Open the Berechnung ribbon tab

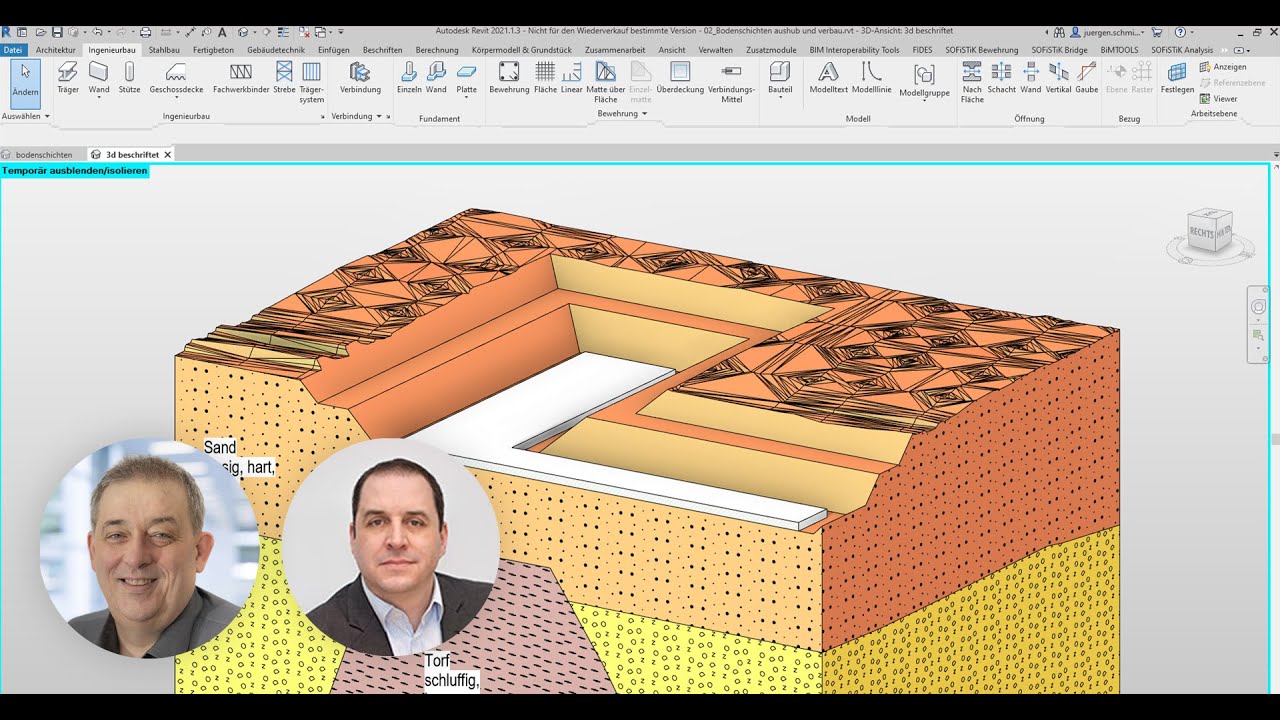pos(437,50)
